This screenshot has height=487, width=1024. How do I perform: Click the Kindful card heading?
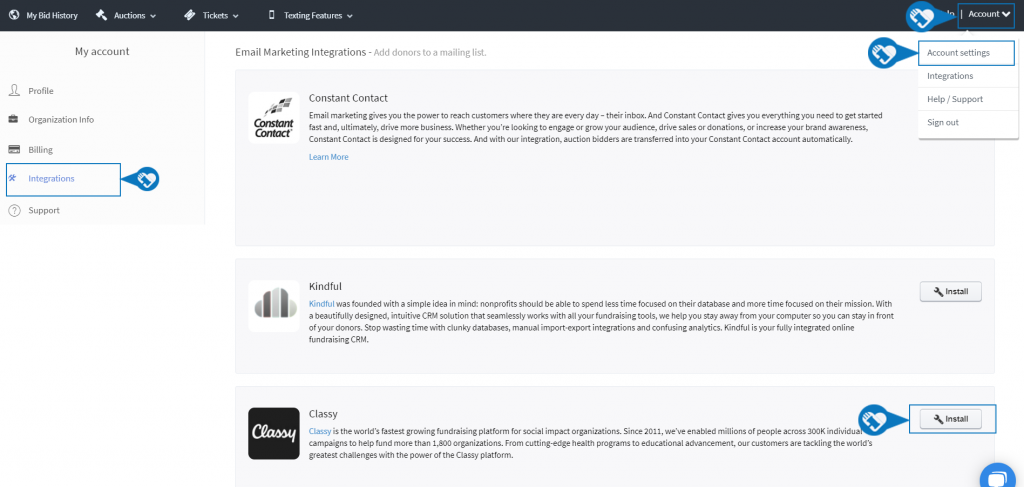(x=325, y=287)
